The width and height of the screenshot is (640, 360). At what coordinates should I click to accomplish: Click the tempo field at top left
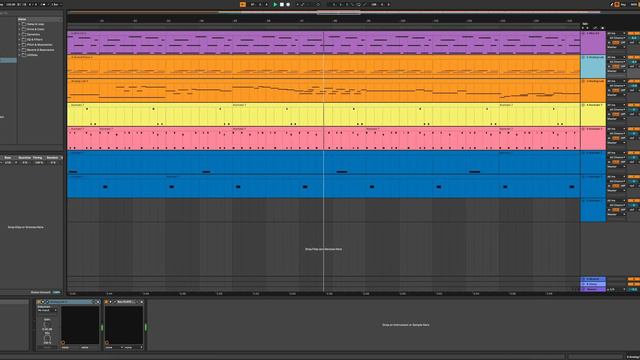click(x=11, y=4)
